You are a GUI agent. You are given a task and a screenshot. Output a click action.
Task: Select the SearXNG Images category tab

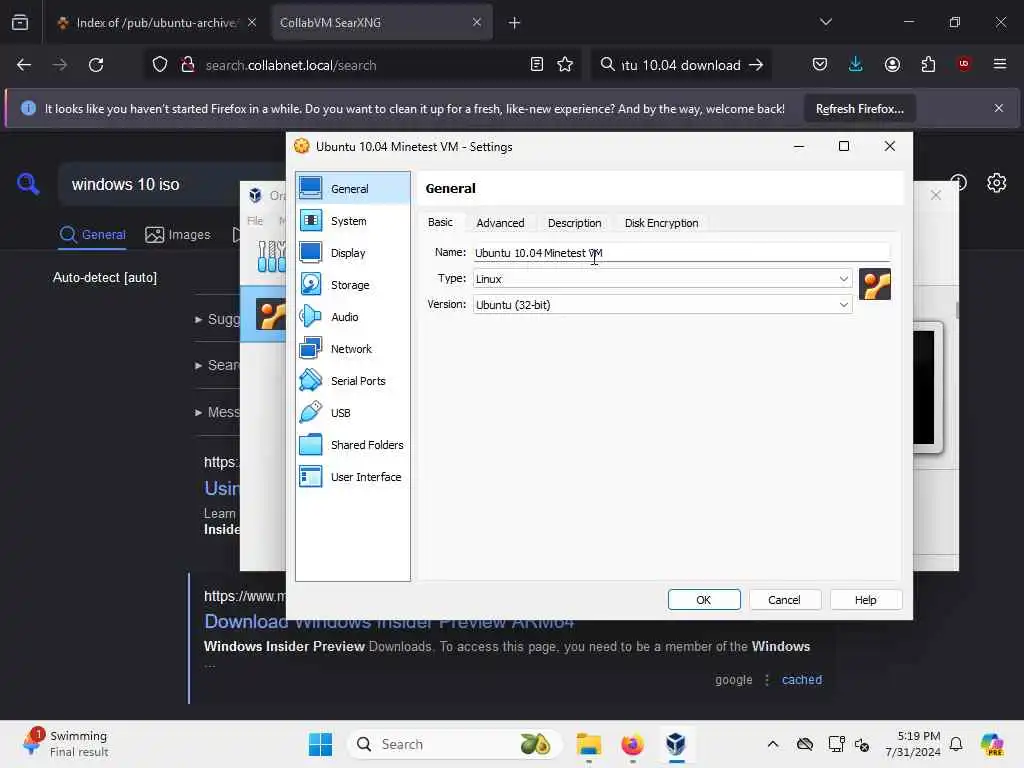(178, 234)
